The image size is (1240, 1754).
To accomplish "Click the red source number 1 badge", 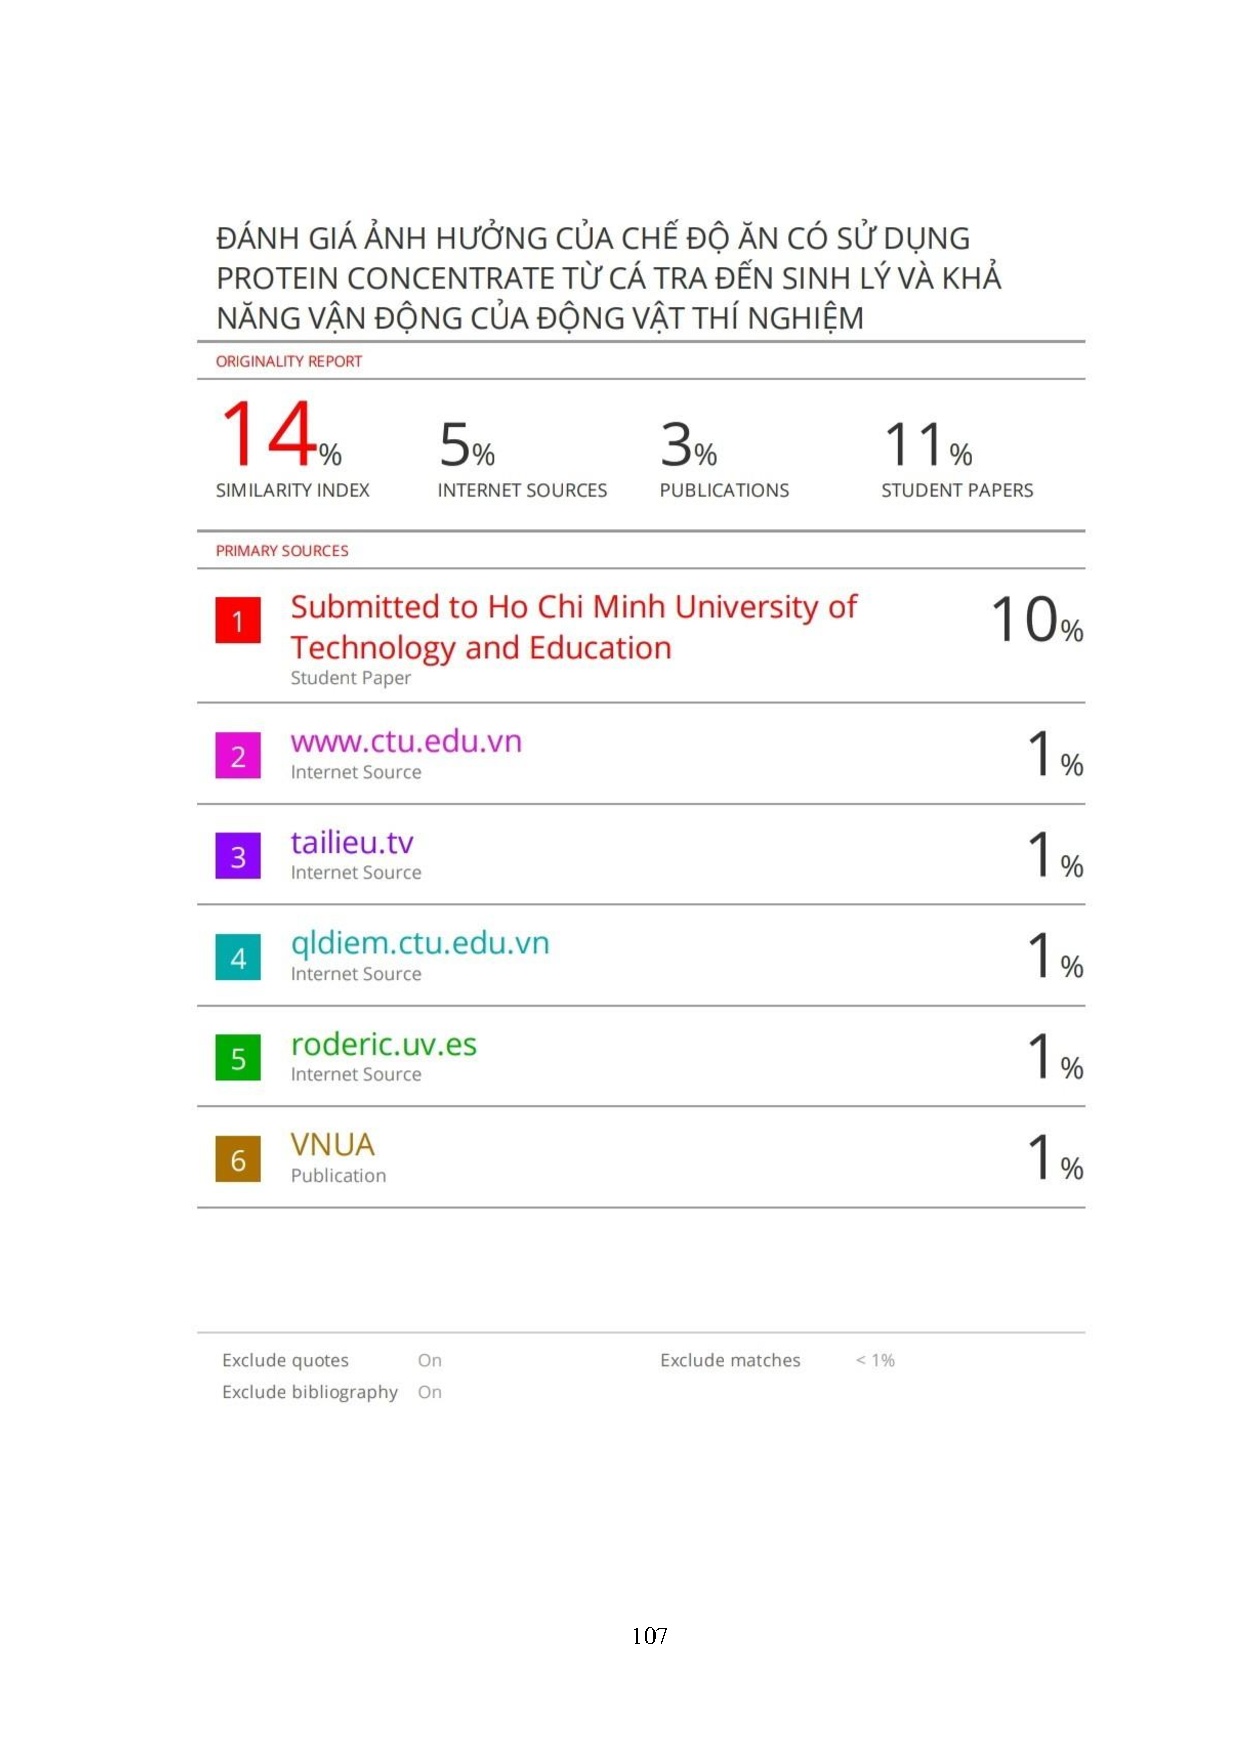I will [x=238, y=620].
